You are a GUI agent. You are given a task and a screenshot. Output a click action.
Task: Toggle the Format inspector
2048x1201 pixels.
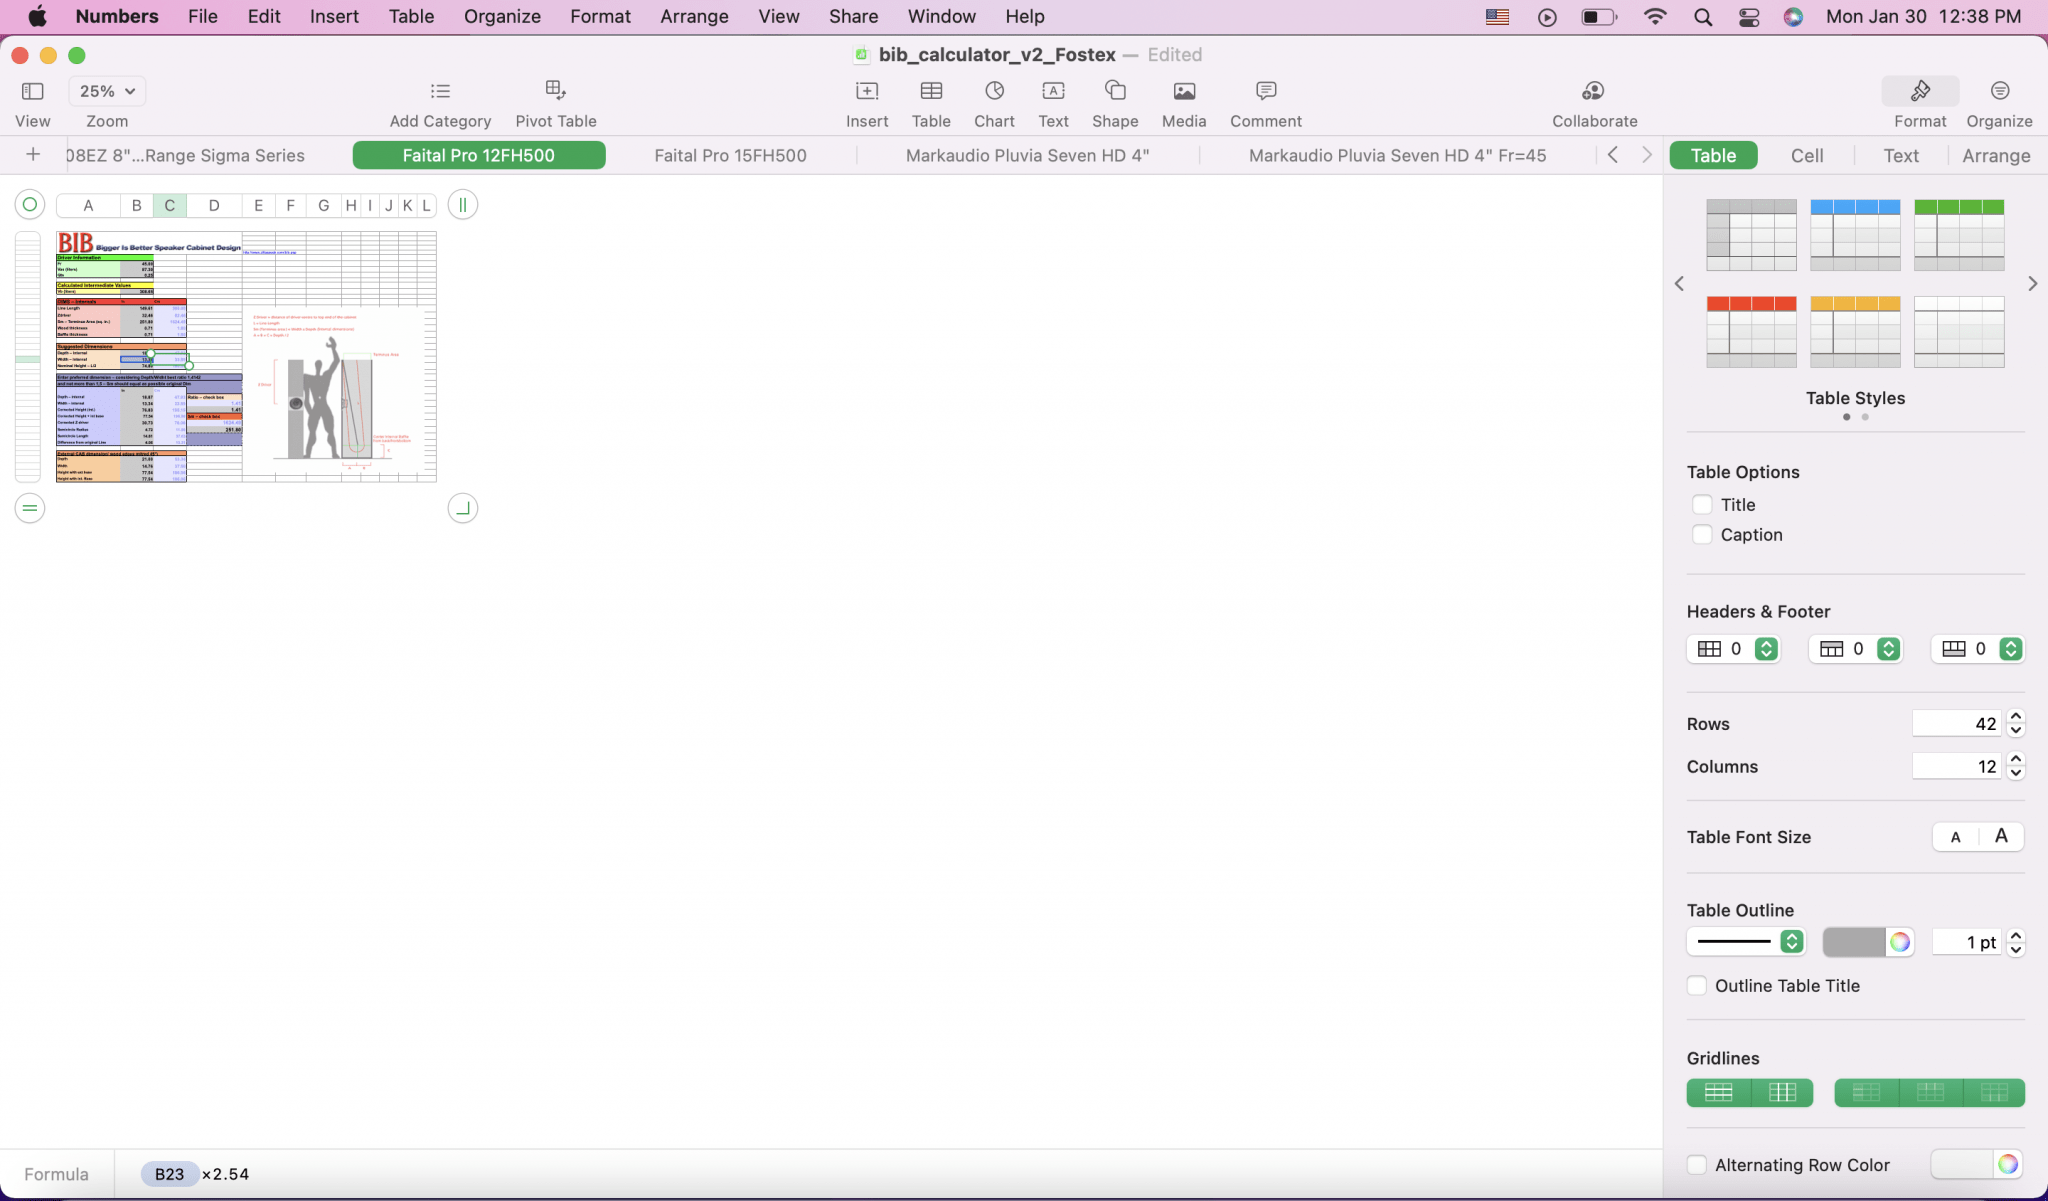(x=1920, y=91)
